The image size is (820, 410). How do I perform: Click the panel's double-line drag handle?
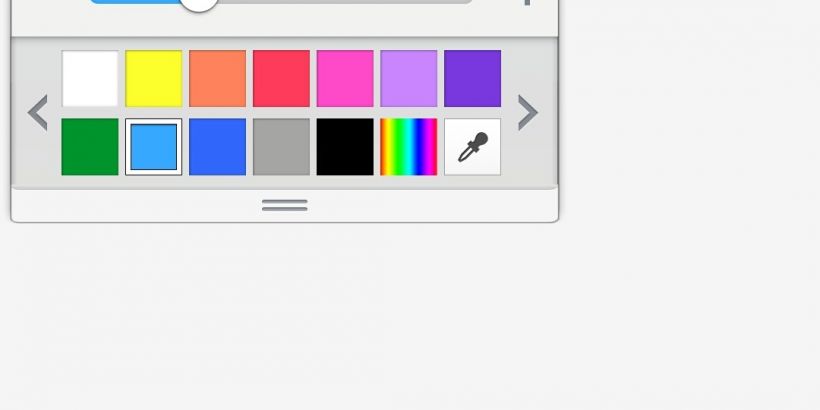pos(284,206)
